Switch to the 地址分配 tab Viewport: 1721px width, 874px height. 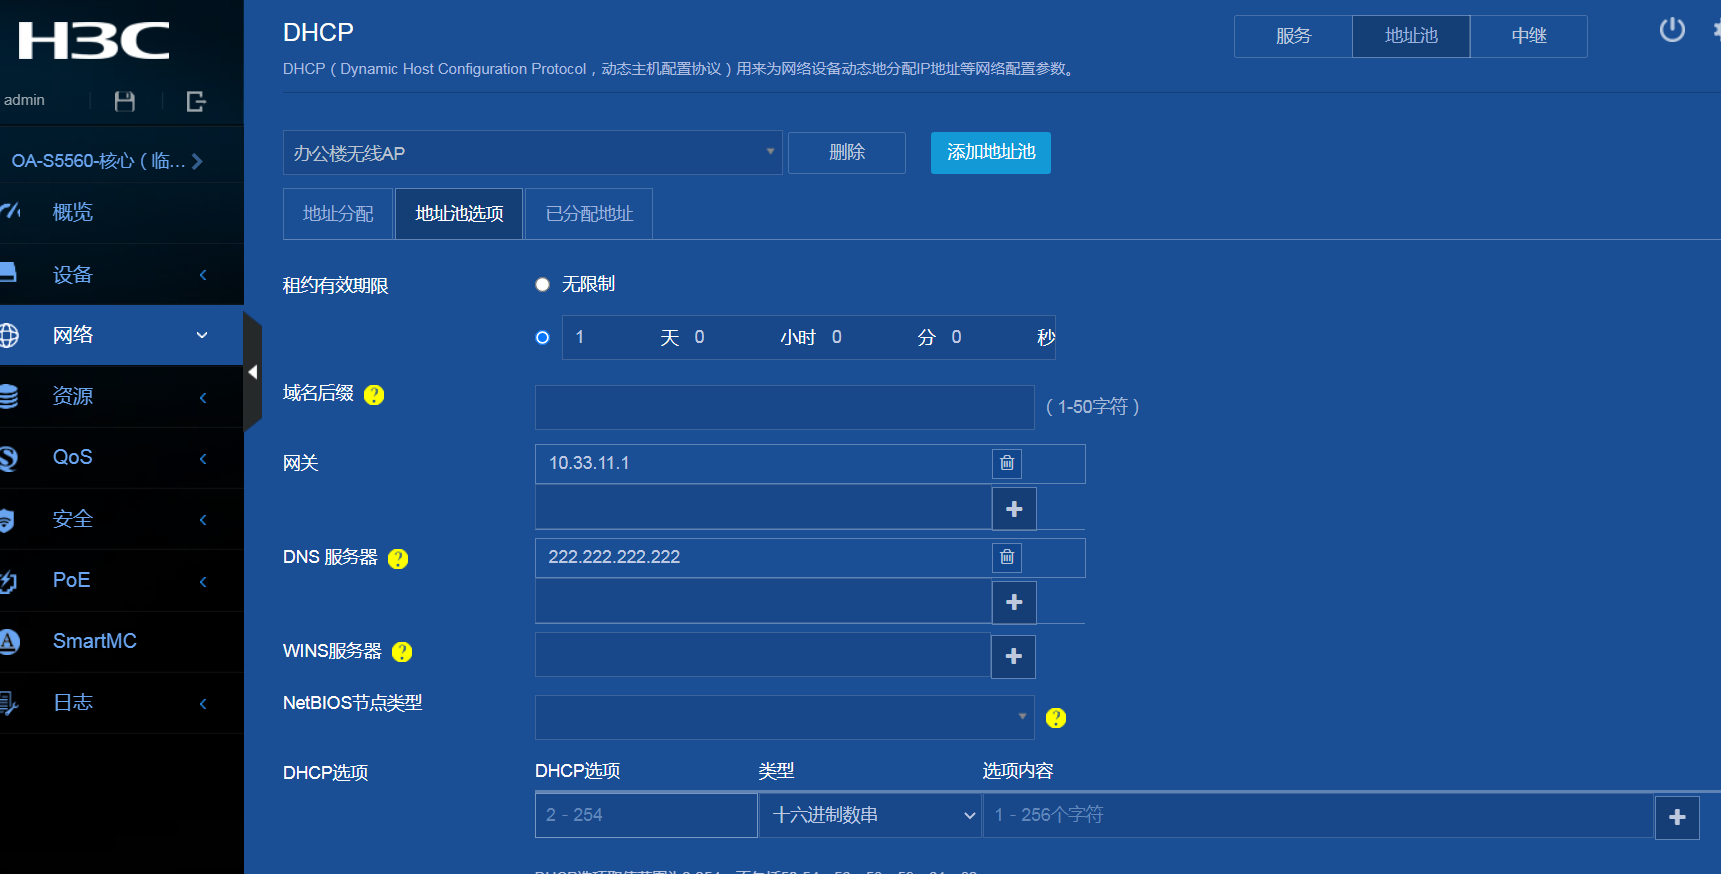coord(339,214)
